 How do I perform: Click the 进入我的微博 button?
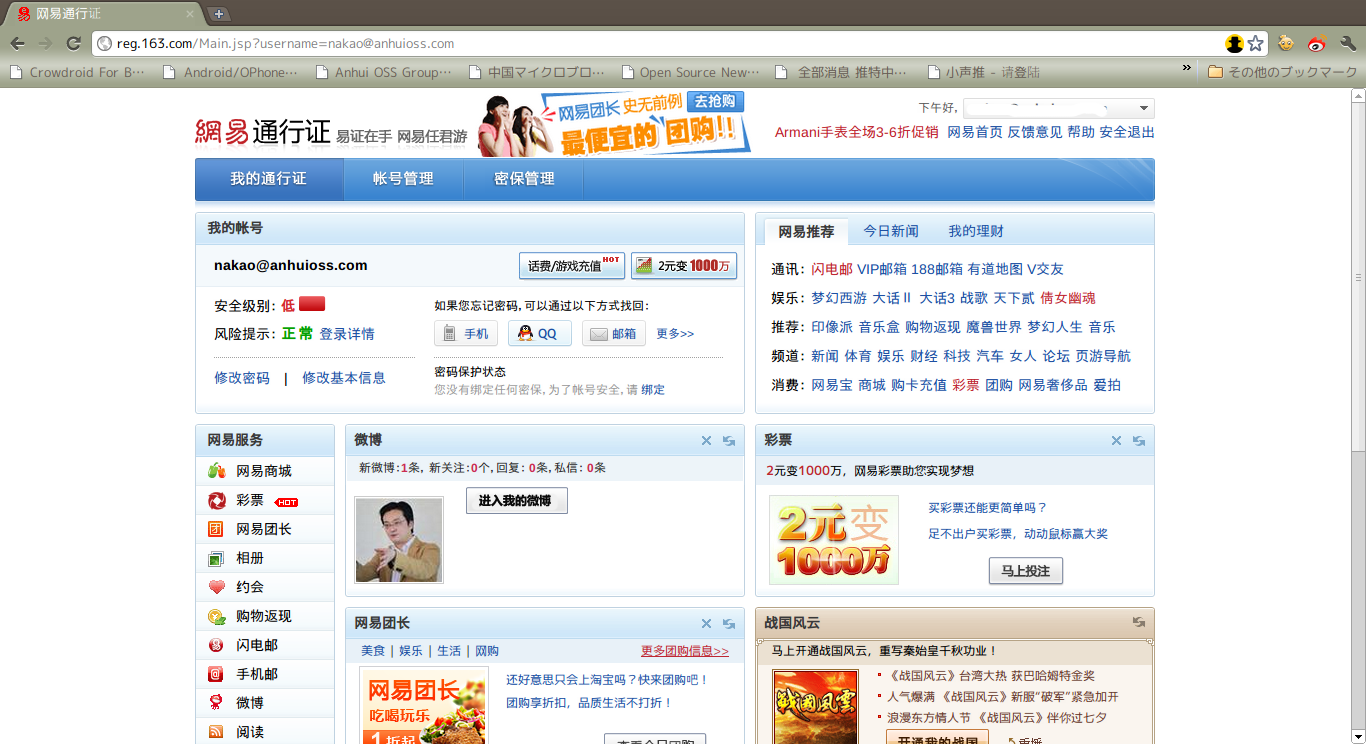click(x=517, y=501)
